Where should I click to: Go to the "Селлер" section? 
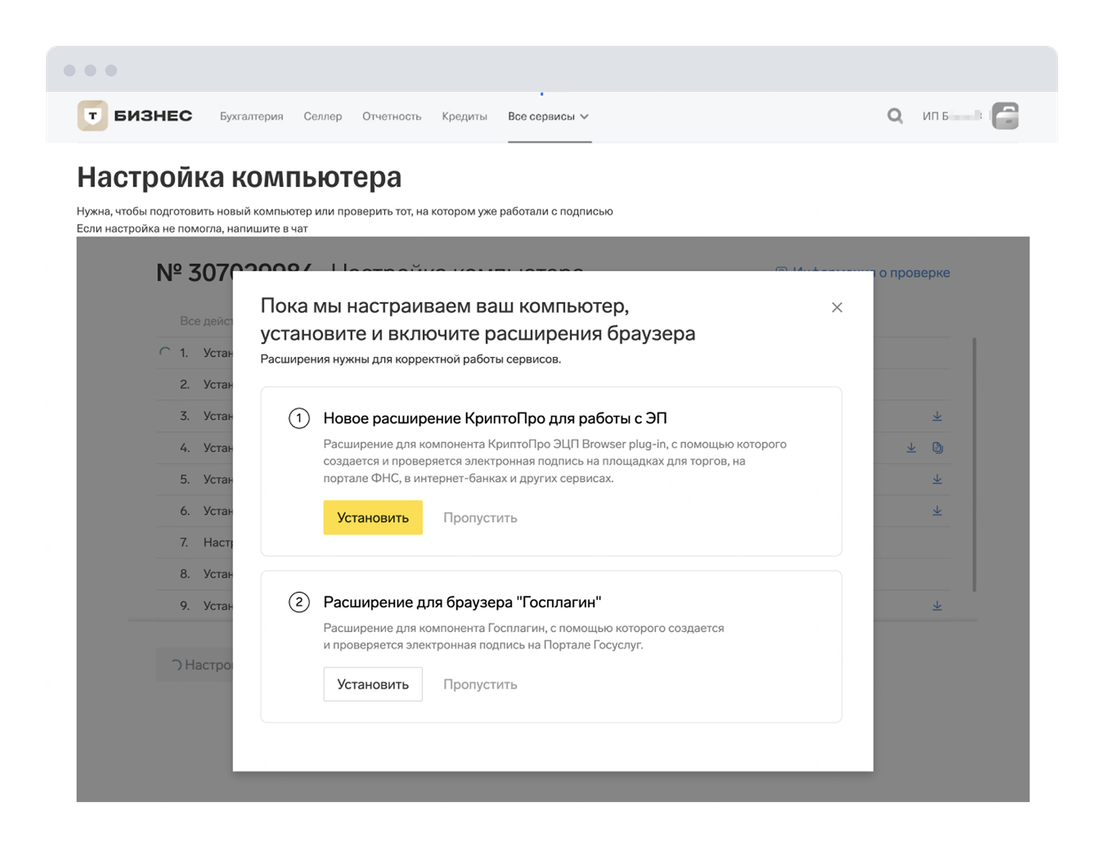click(x=322, y=116)
